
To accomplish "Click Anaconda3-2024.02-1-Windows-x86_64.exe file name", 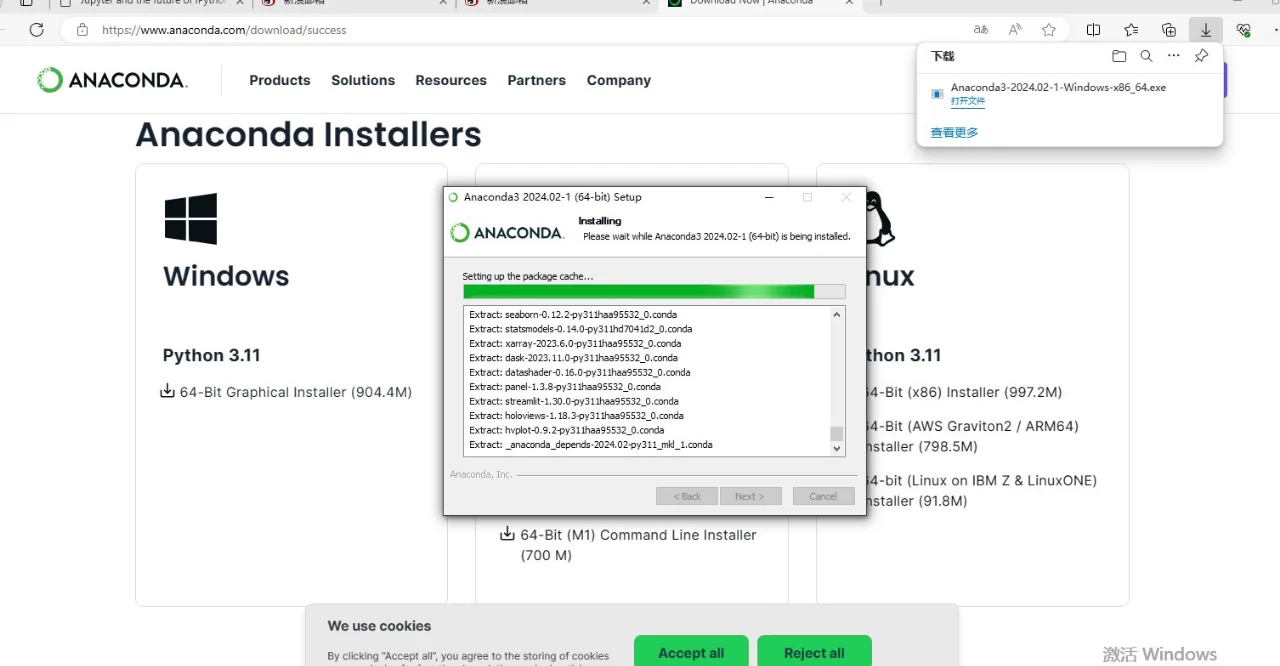I will pyautogui.click(x=1058, y=87).
